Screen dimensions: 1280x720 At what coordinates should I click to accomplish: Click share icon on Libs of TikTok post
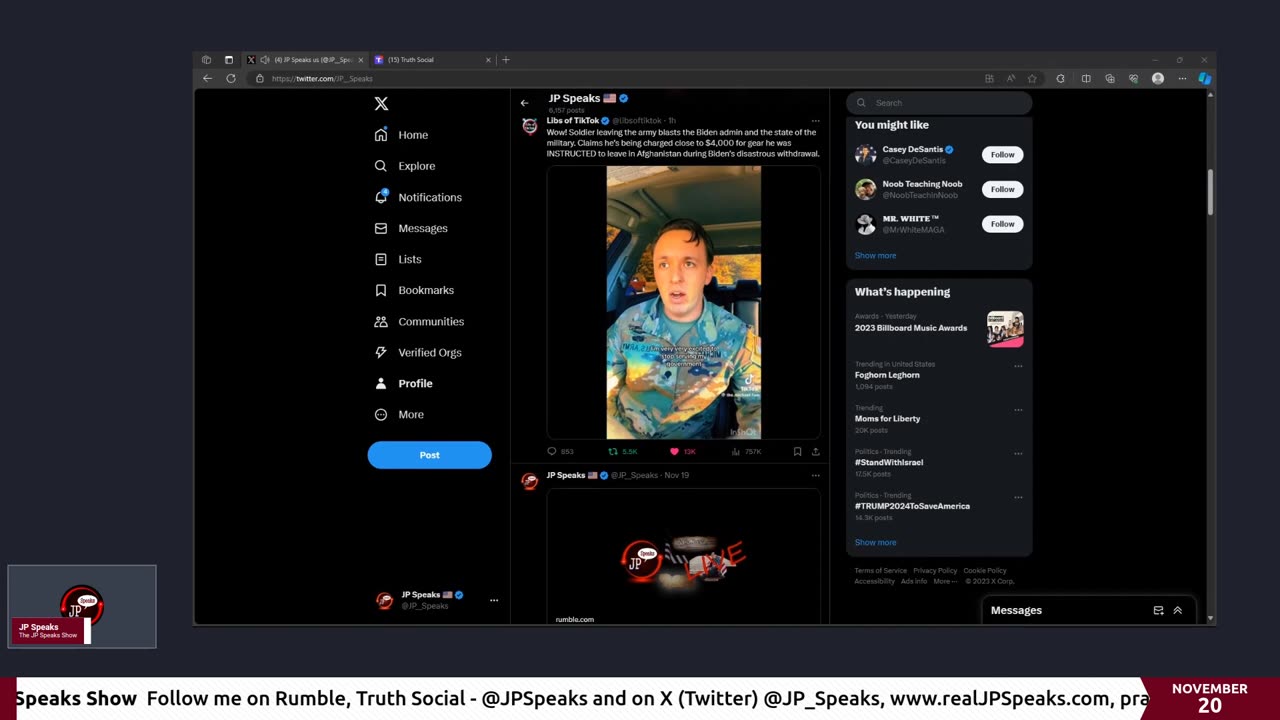click(815, 452)
